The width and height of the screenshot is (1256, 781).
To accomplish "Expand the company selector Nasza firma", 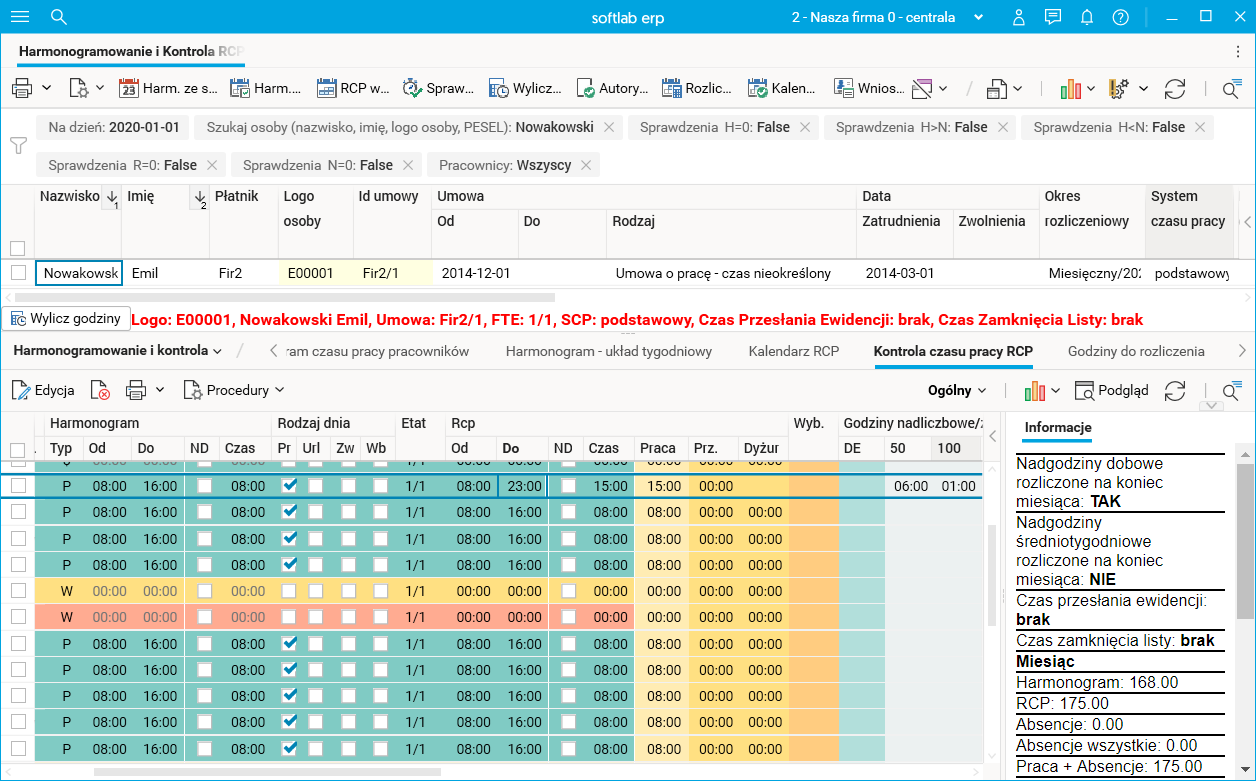I will (978, 17).
